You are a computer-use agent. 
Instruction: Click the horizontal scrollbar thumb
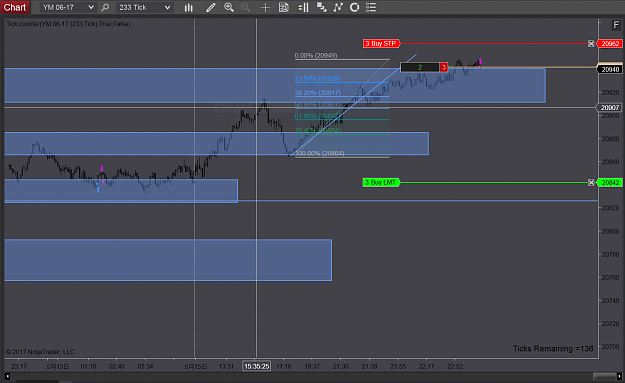click(x=604, y=376)
